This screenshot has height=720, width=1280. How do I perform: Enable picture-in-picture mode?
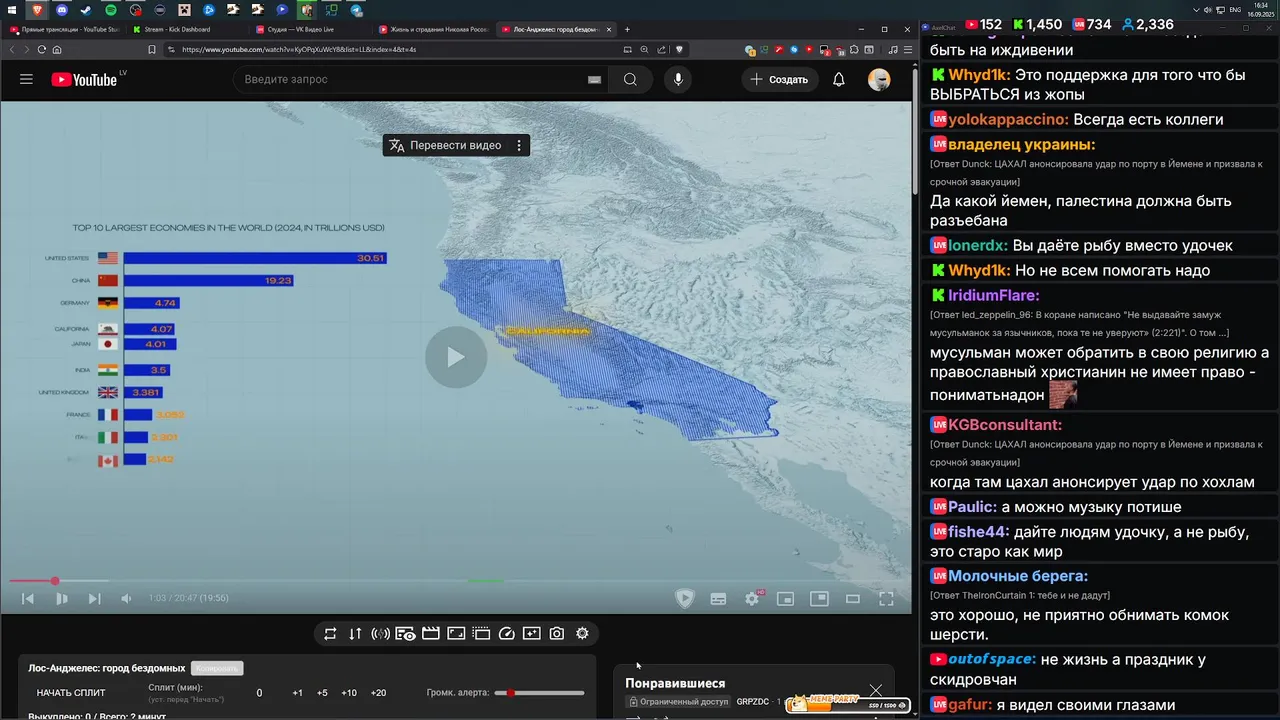point(819,599)
